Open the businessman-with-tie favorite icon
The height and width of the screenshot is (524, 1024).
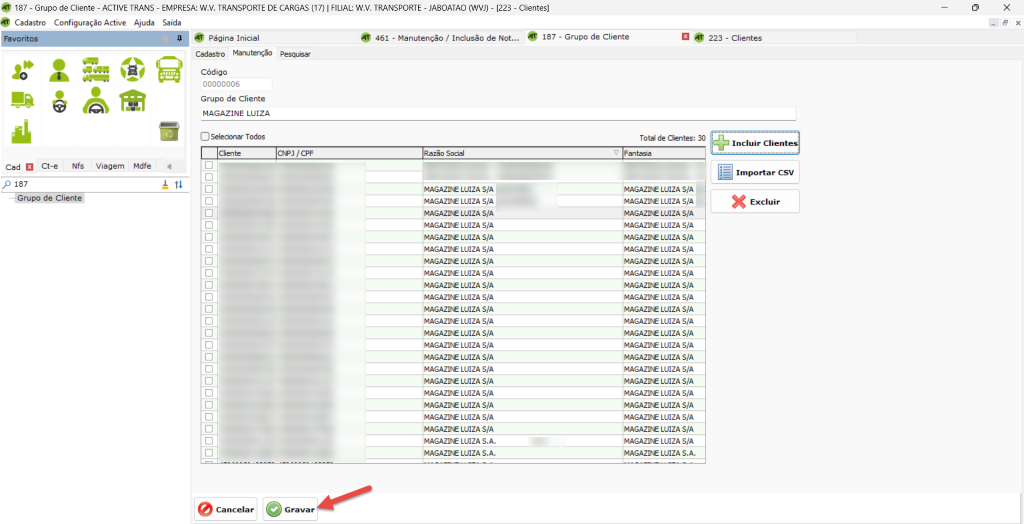click(x=59, y=70)
